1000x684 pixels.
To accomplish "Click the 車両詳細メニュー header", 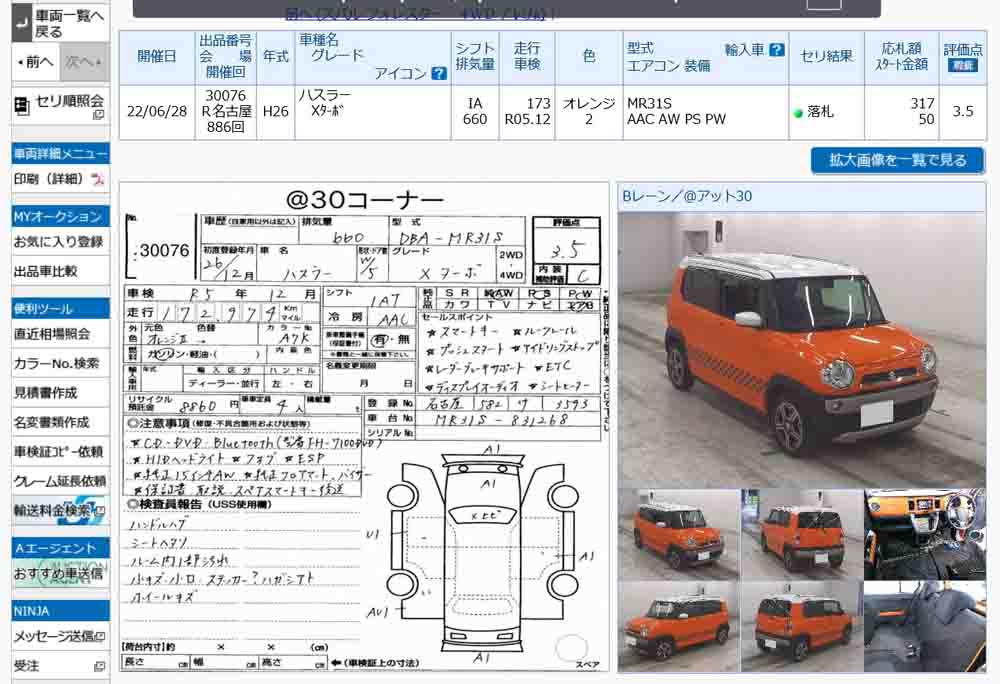I will click(x=61, y=154).
